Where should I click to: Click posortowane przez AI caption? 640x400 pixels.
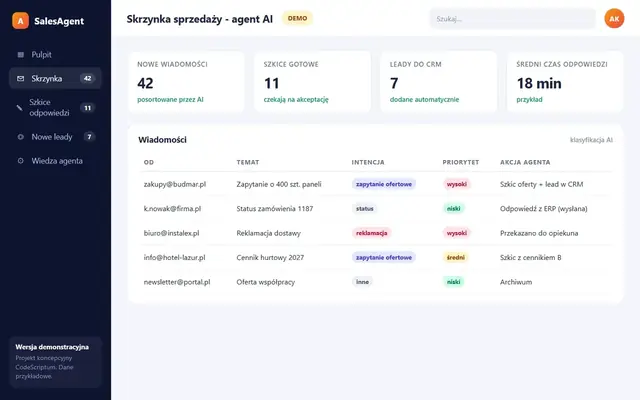pyautogui.click(x=170, y=100)
